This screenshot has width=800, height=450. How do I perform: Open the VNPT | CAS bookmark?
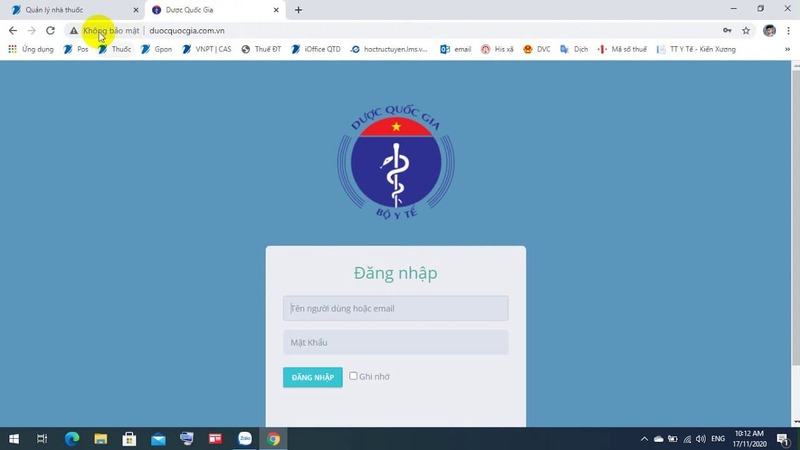point(207,49)
